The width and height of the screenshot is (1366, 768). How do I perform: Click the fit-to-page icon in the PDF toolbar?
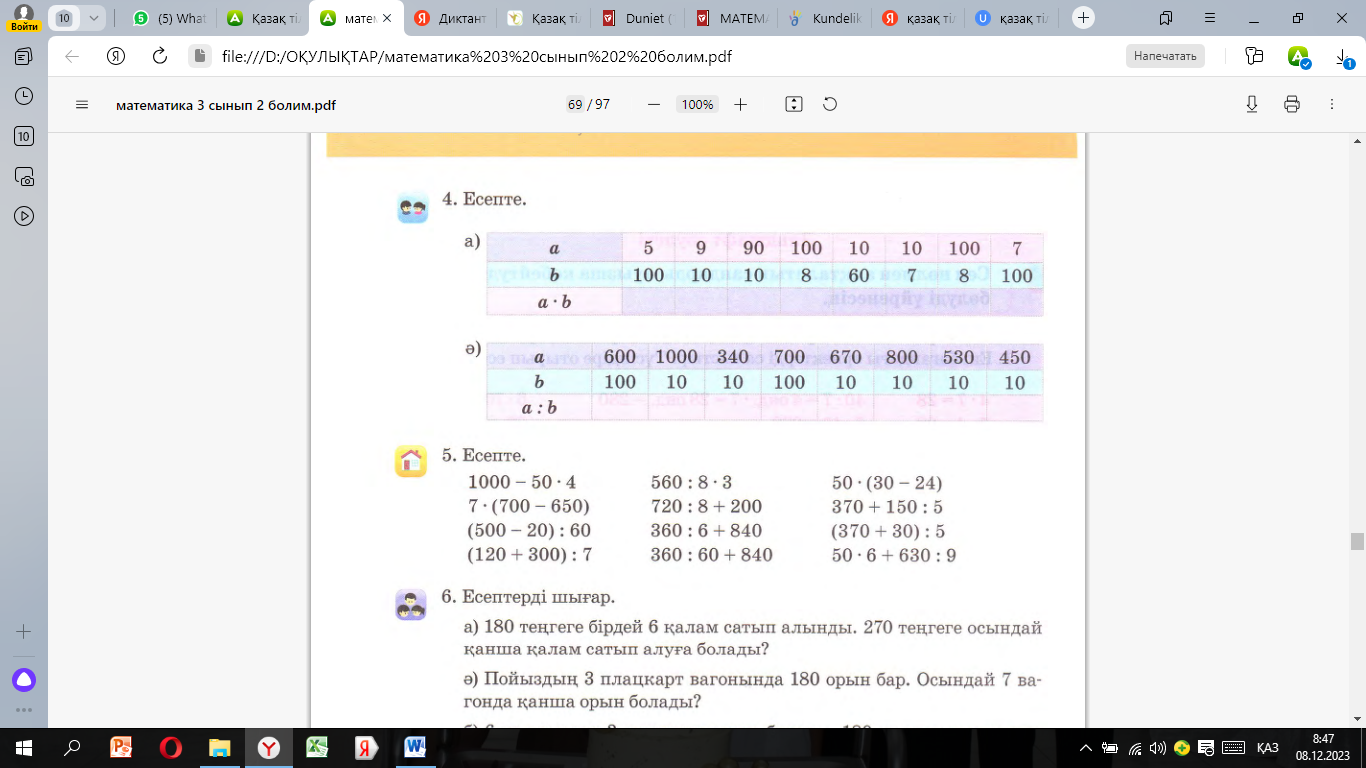pyautogui.click(x=794, y=104)
